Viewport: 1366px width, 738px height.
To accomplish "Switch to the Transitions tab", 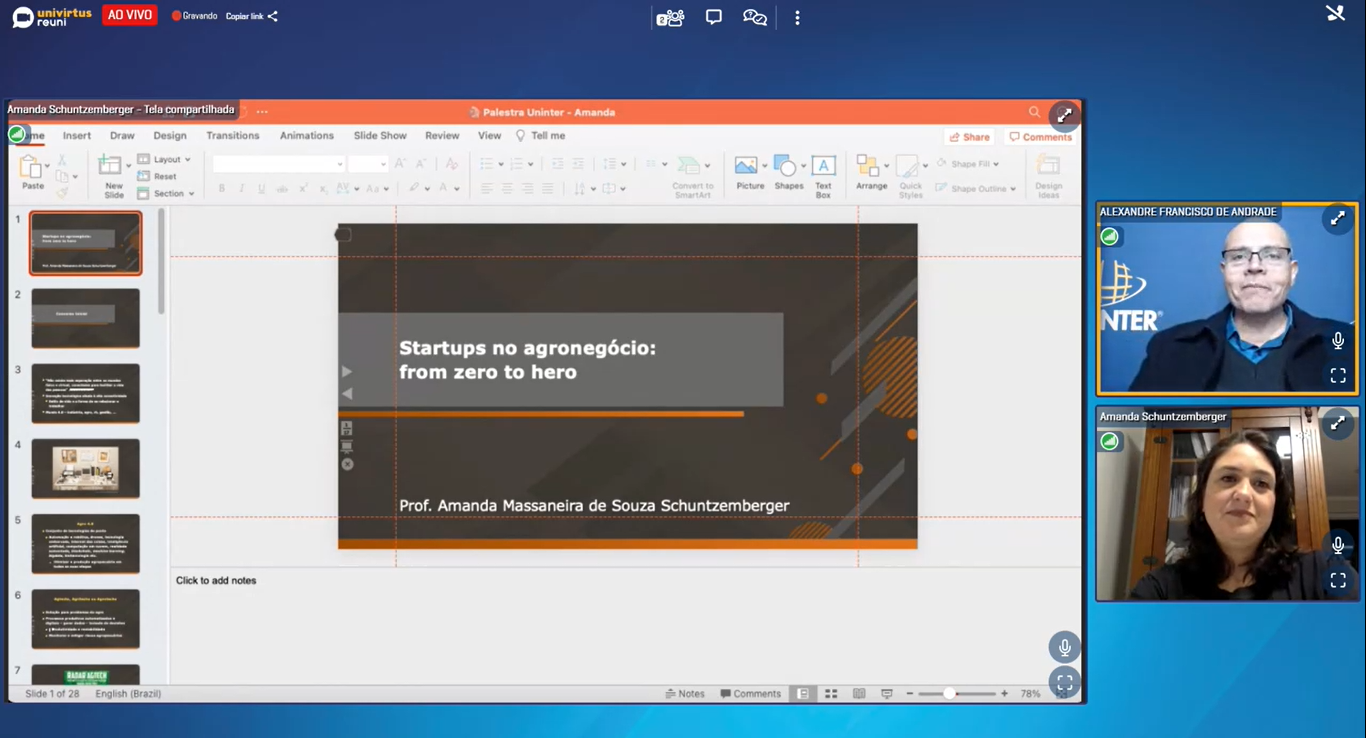I will click(232, 136).
